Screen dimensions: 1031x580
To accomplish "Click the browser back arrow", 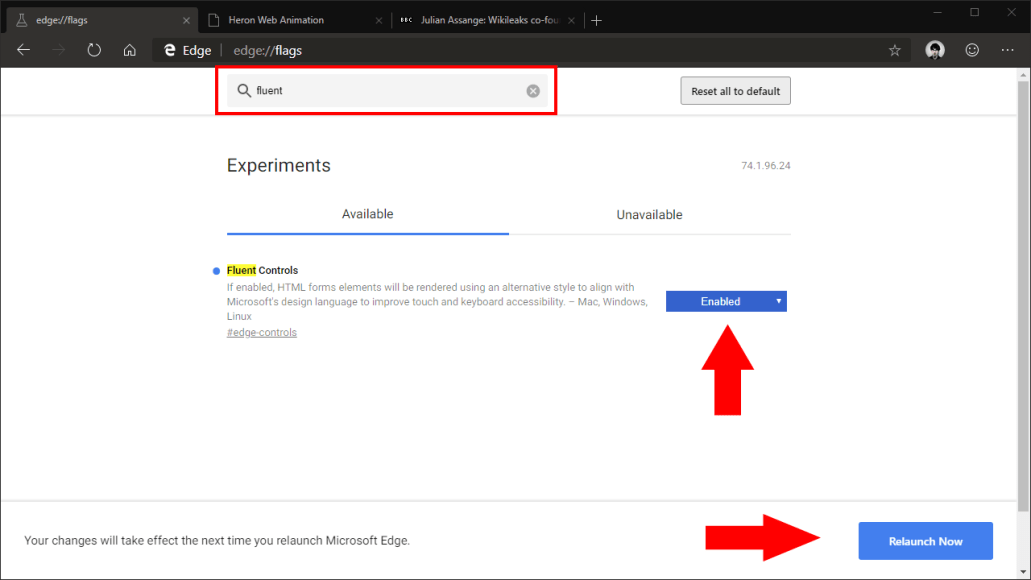I will point(24,50).
